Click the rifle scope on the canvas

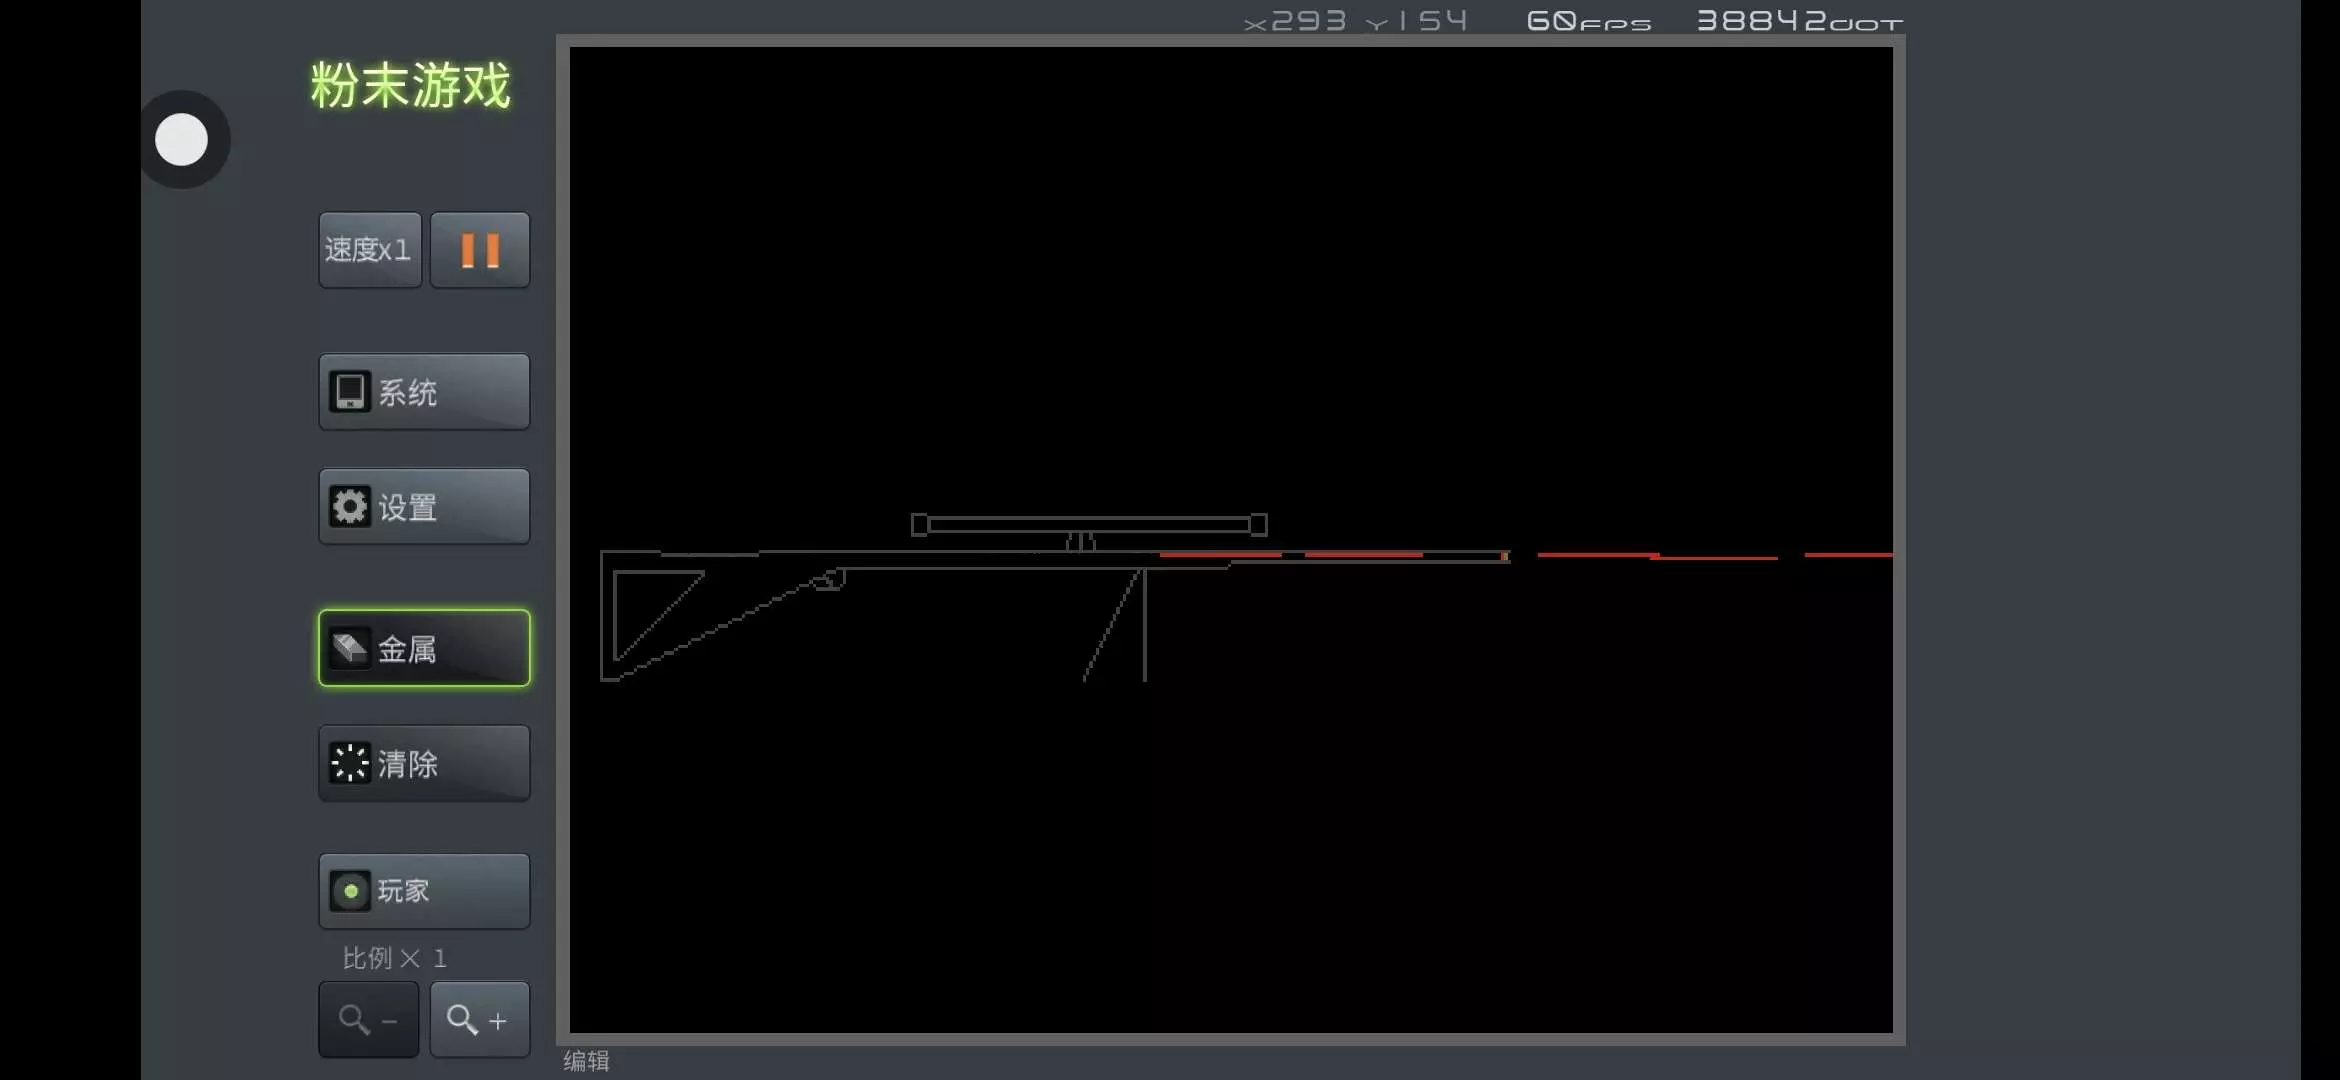coord(1088,525)
